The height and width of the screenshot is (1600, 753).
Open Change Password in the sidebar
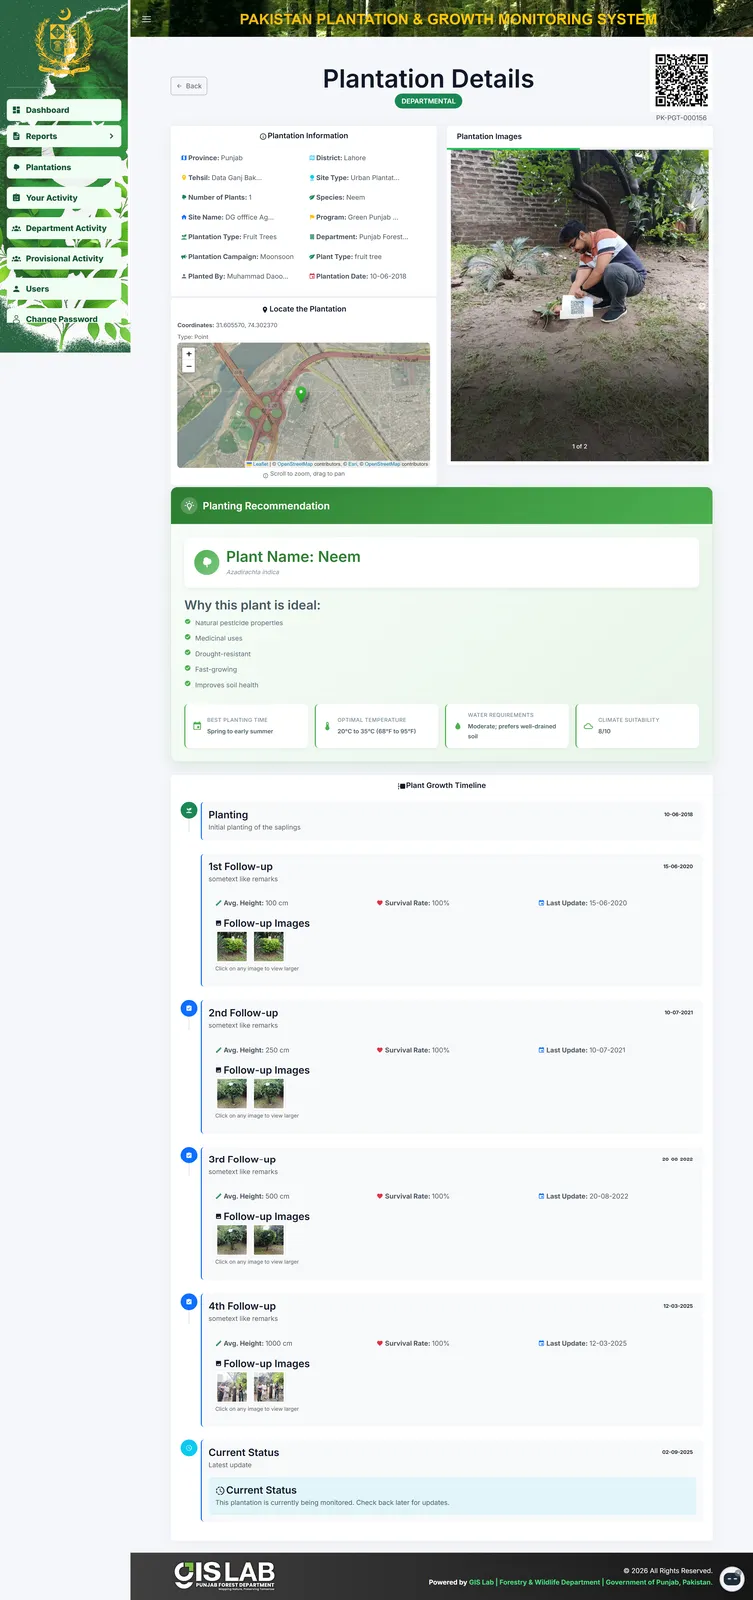point(64,319)
